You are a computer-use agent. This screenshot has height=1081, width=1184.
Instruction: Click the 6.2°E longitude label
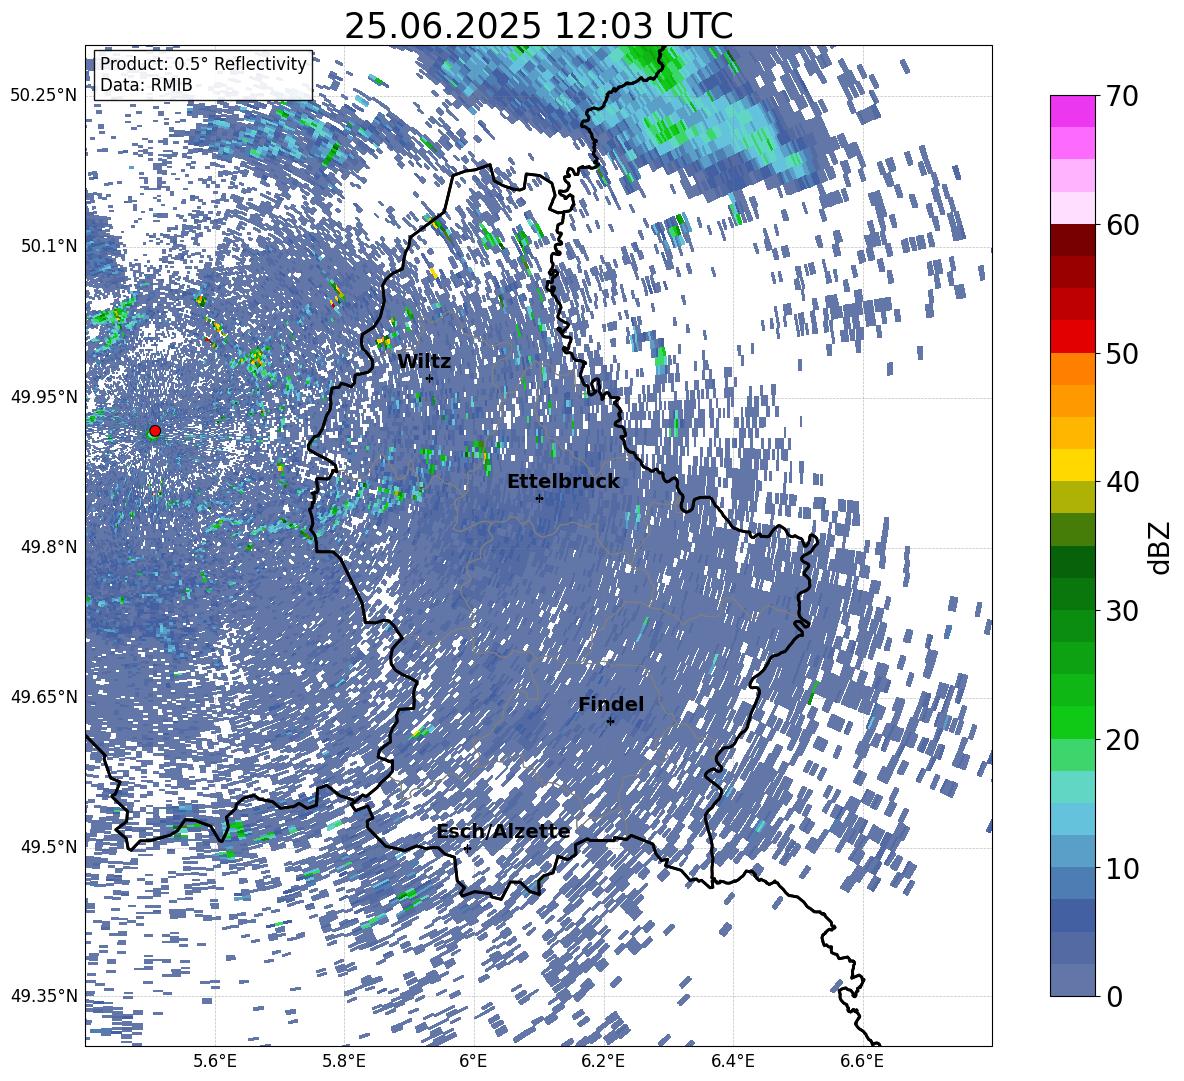603,1062
